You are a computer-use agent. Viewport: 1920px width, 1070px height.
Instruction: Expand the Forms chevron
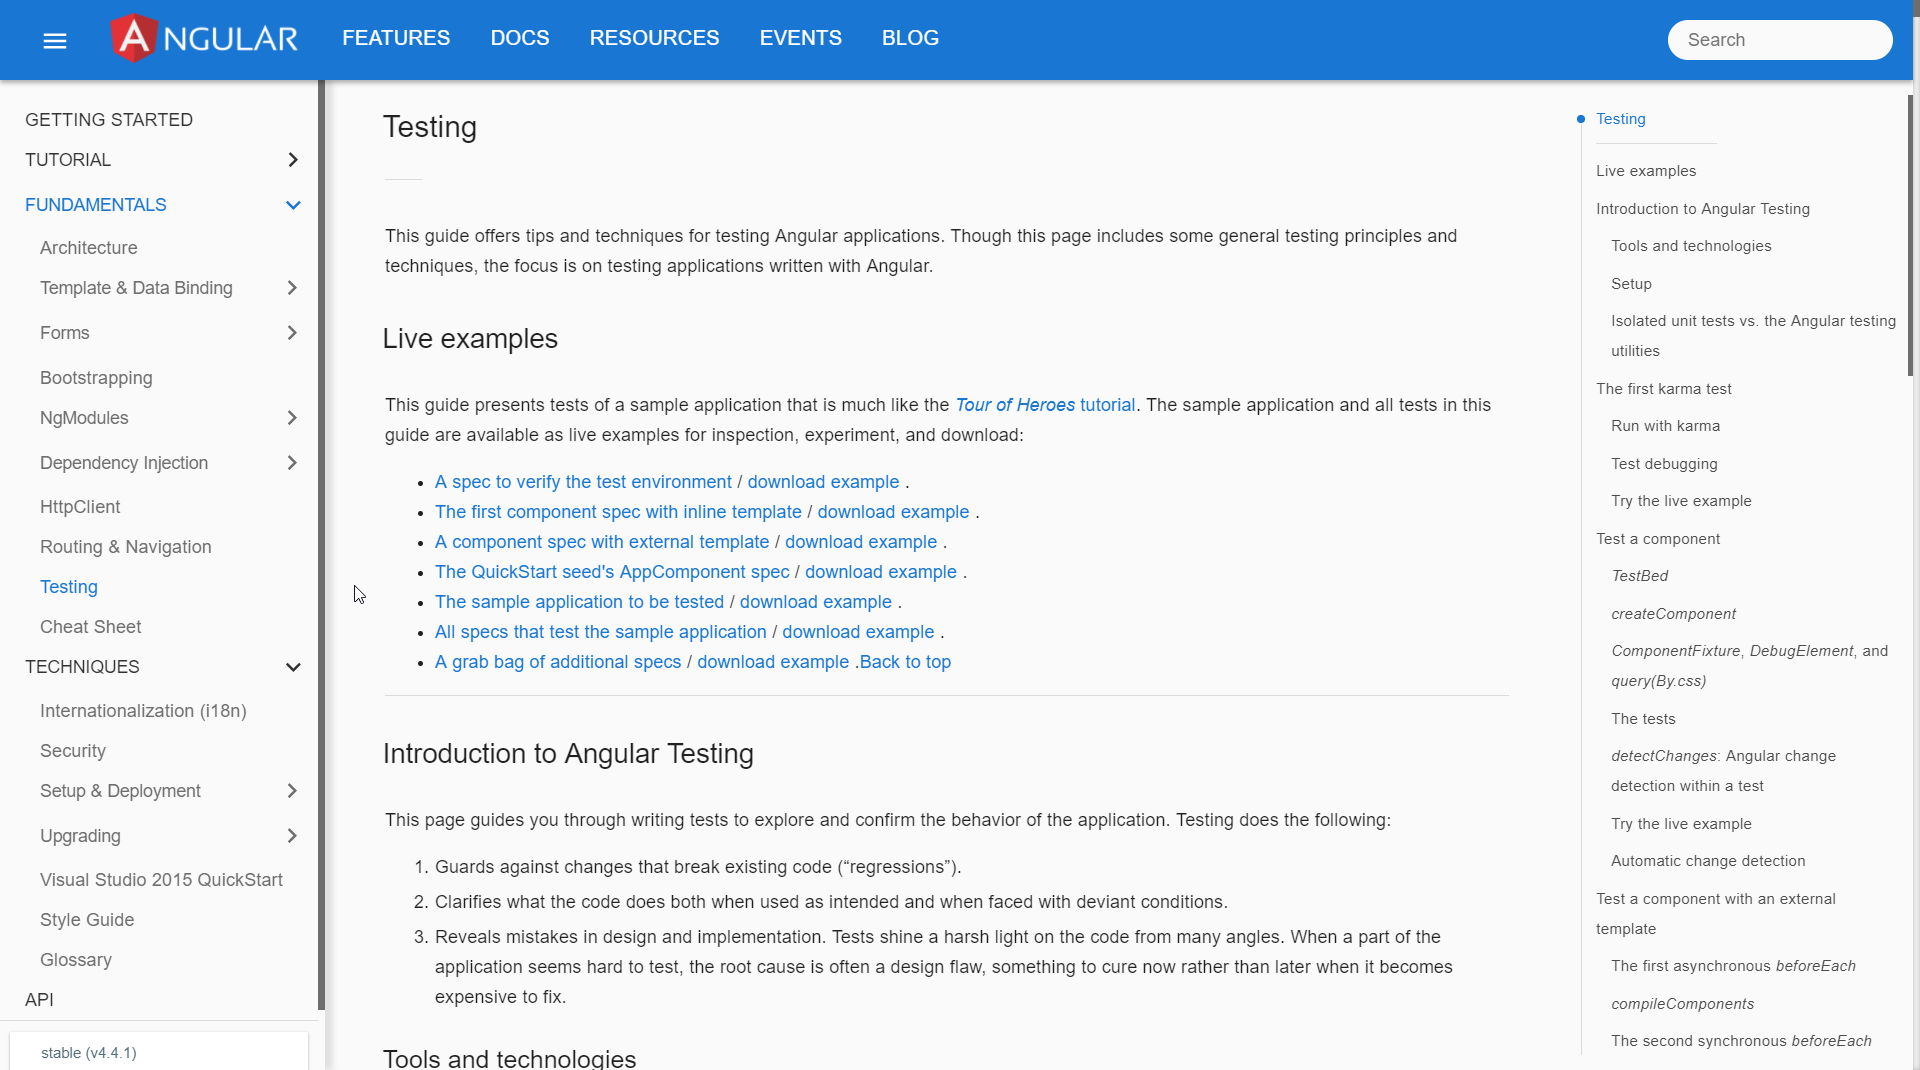pyautogui.click(x=292, y=333)
